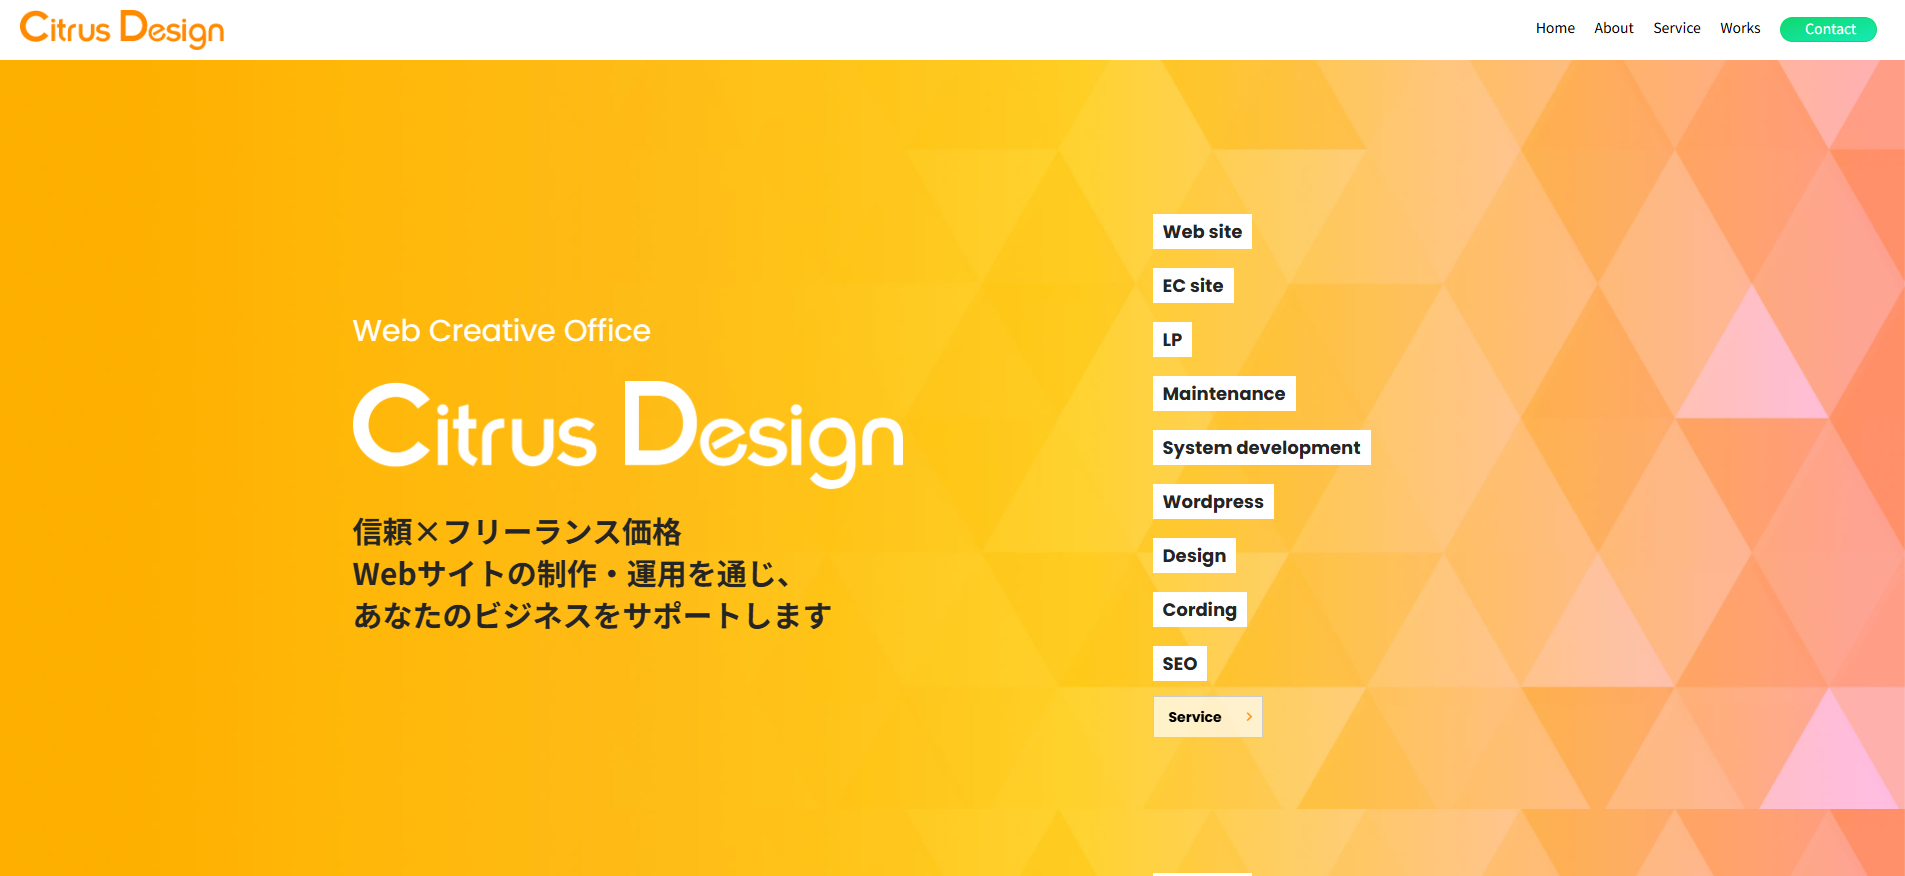The height and width of the screenshot is (876, 1905).
Task: Select the EC site tag
Action: pyautogui.click(x=1192, y=286)
